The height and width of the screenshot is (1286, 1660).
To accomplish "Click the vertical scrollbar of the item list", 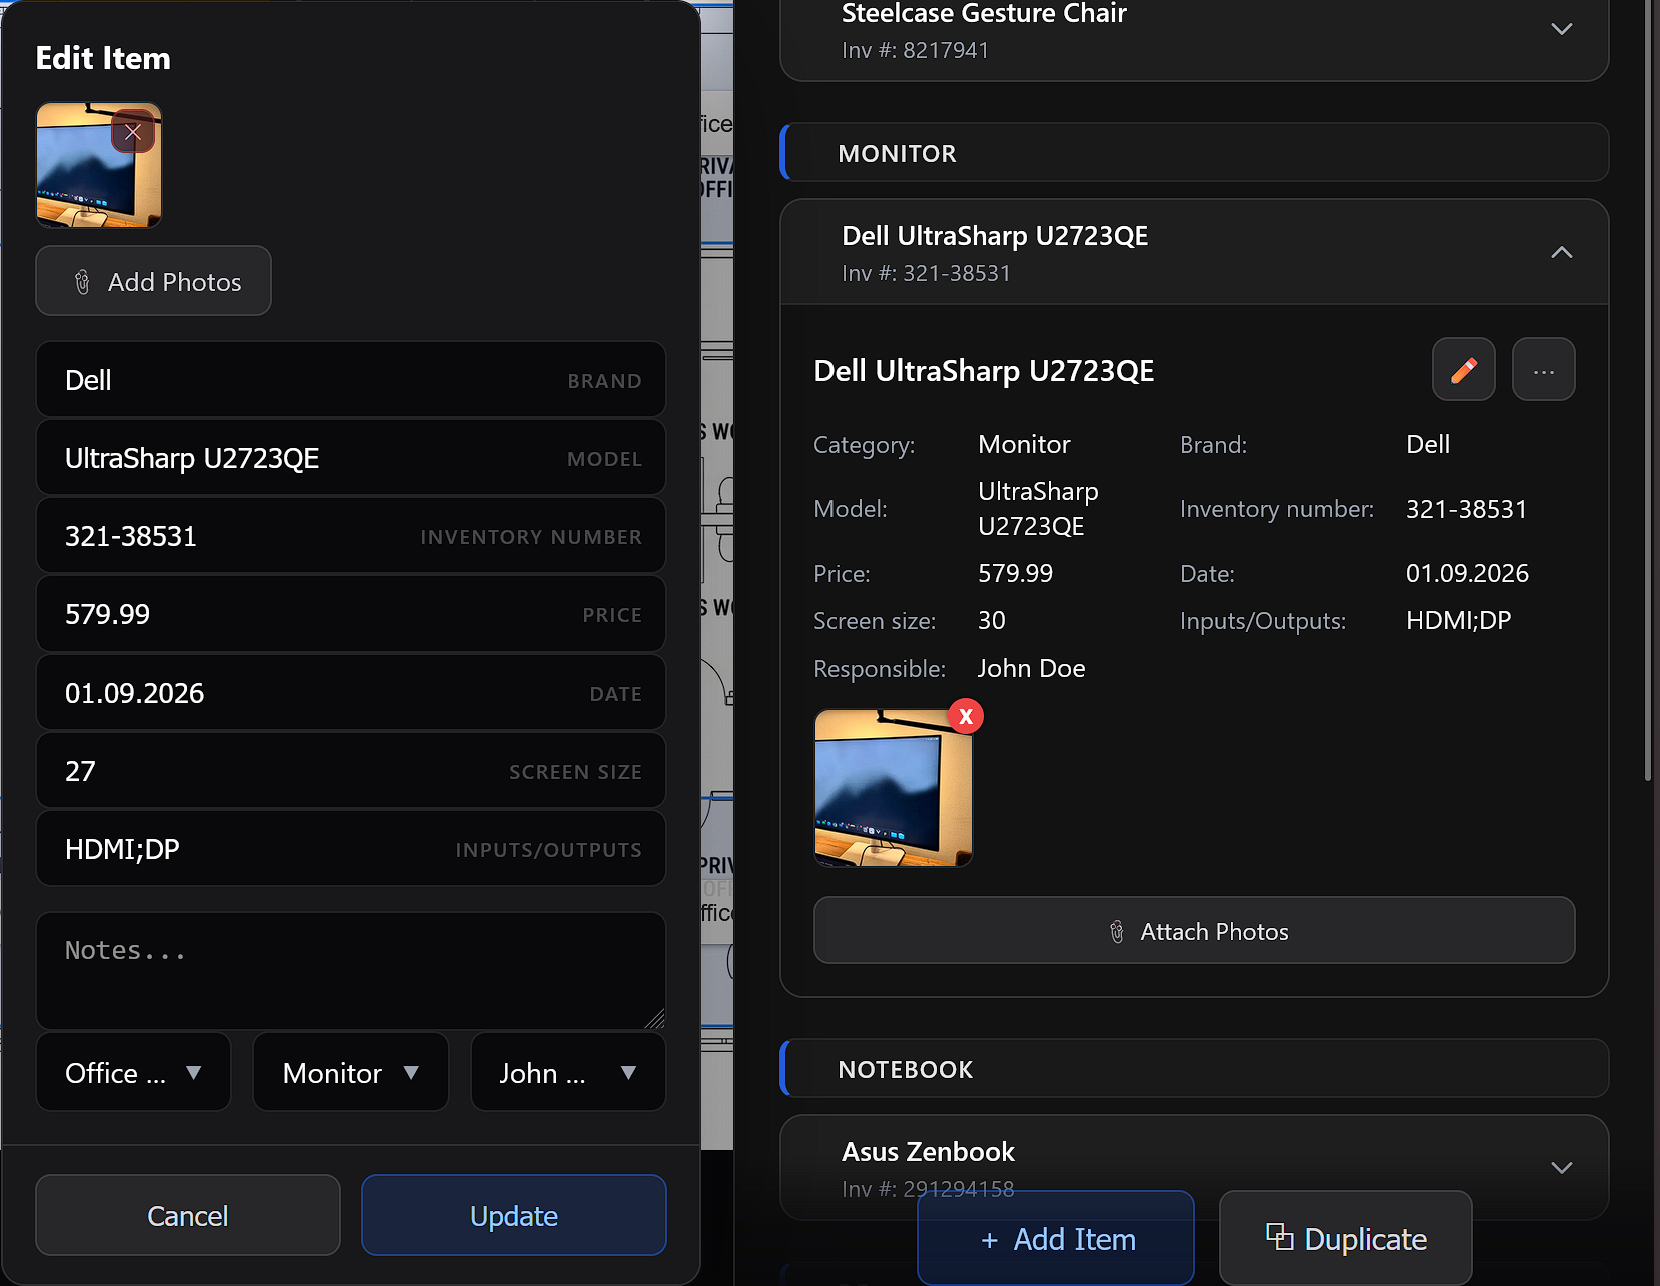I will [x=1648, y=390].
